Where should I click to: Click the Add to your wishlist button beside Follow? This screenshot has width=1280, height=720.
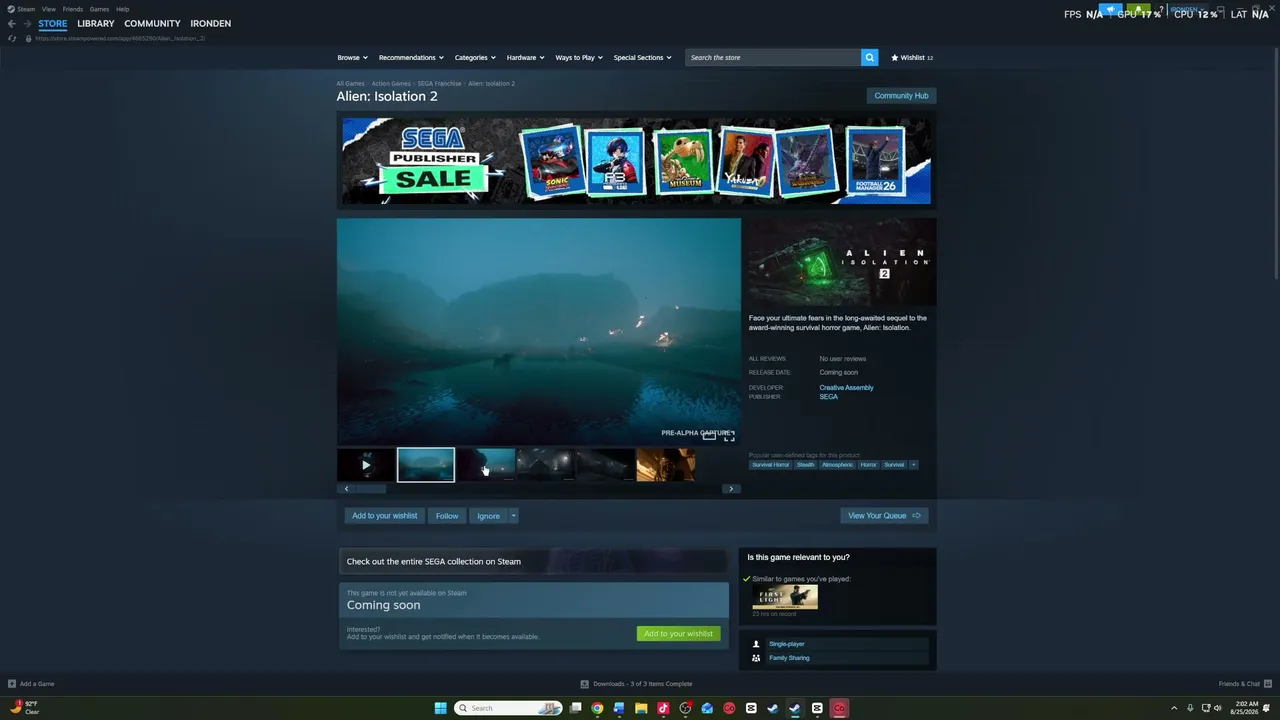pos(385,516)
